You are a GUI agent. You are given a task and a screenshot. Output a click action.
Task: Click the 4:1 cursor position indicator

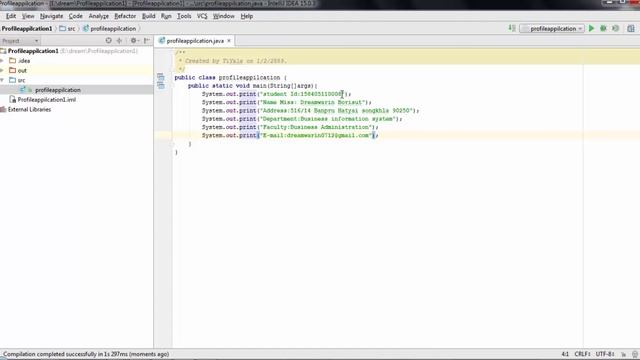click(x=565, y=354)
